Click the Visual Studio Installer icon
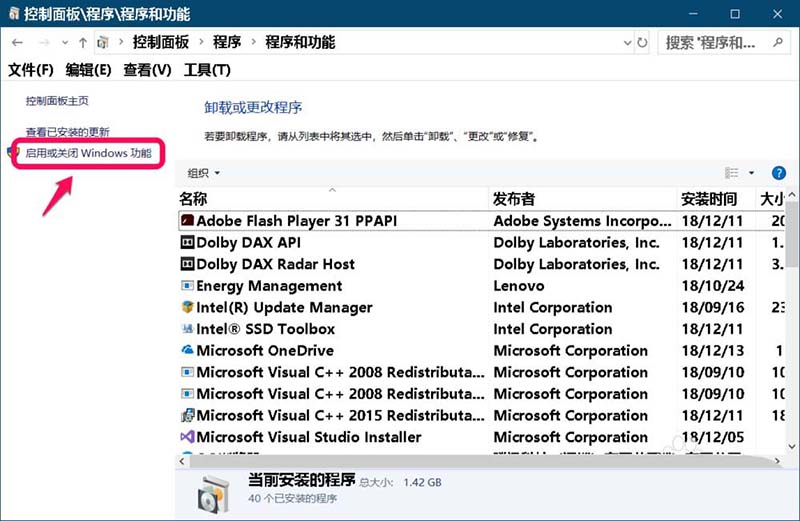The image size is (800, 521). tap(187, 437)
